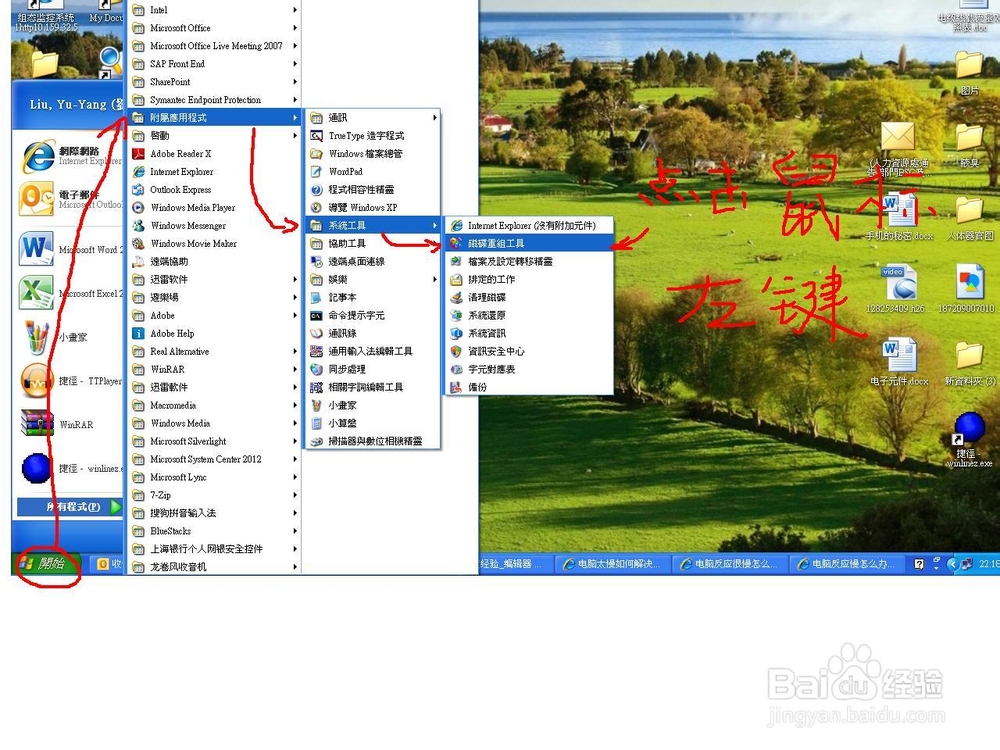
Task: Click the Windows 檔案總管 icon
Action: pos(316,154)
